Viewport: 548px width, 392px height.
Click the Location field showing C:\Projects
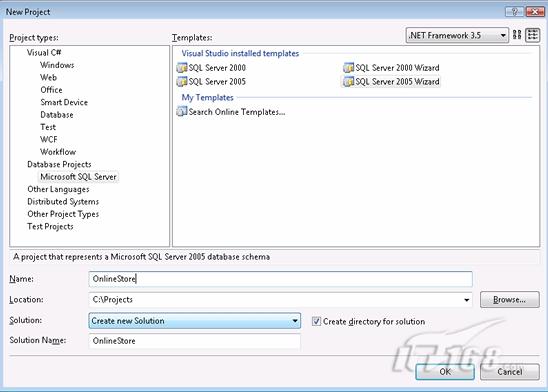(281, 300)
